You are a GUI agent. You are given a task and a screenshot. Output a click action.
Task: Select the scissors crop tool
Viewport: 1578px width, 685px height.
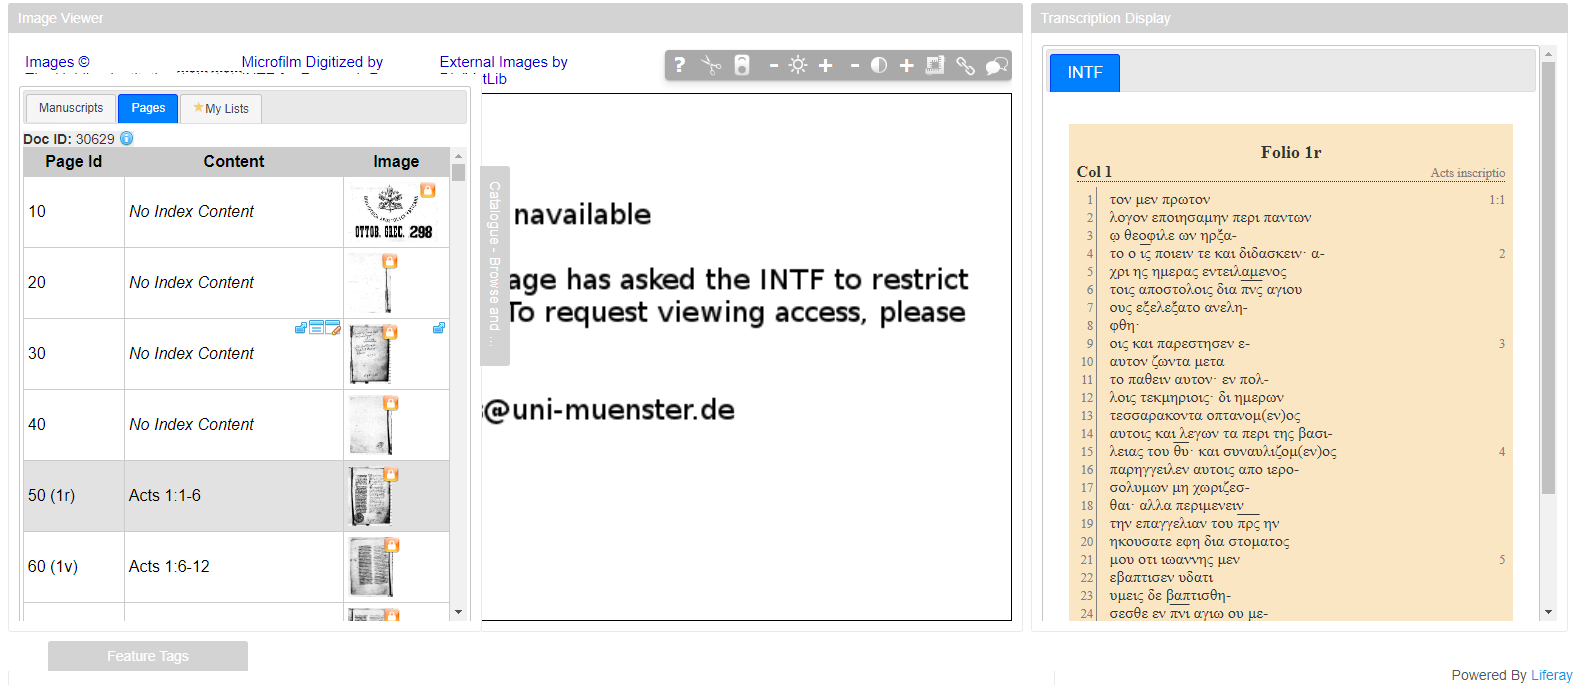pos(711,65)
